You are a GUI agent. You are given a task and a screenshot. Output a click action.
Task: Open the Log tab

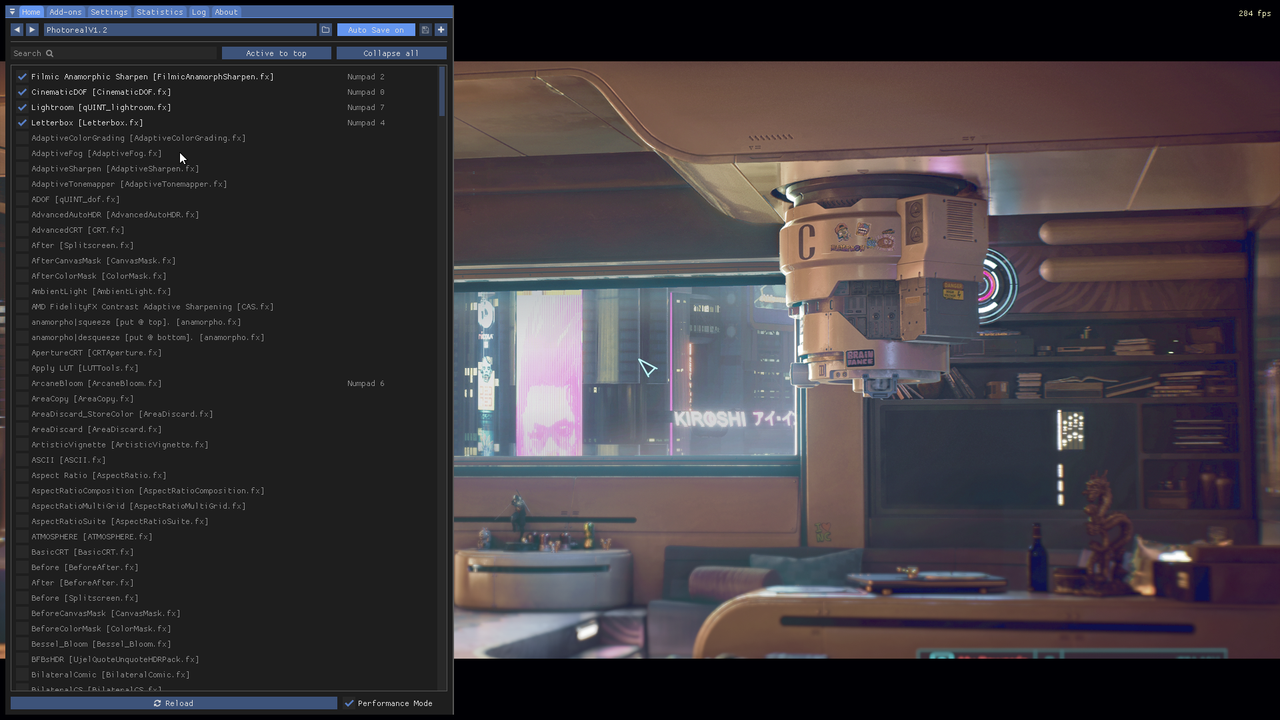[199, 12]
